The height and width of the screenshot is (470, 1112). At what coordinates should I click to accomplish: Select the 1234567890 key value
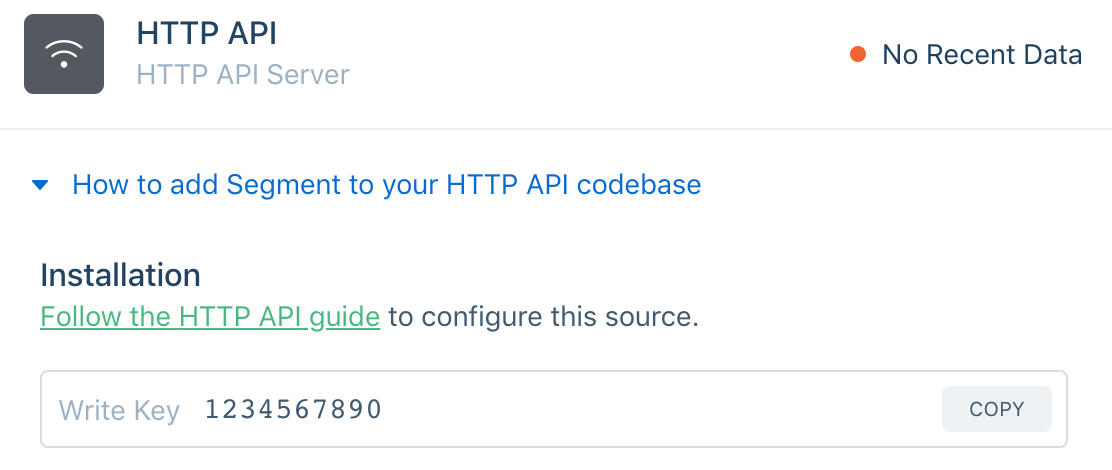pyautogui.click(x=294, y=409)
